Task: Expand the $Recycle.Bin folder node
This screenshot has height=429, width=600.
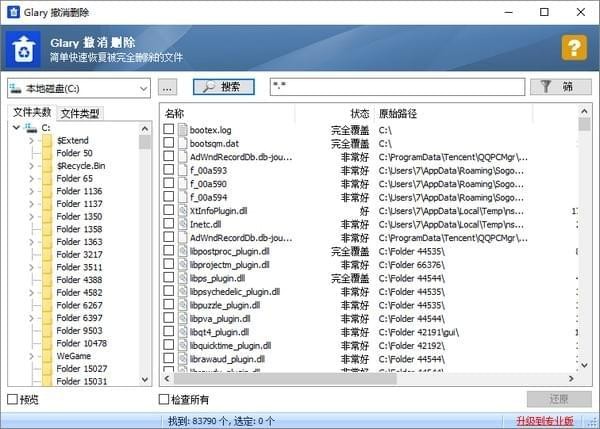Action: [x=31, y=166]
